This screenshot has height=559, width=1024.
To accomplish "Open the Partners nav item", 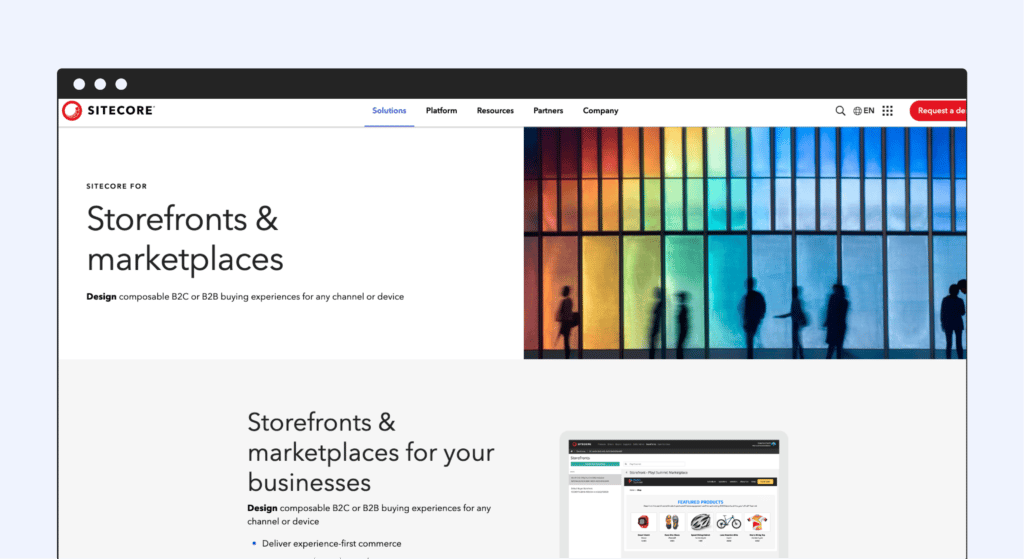I will (x=548, y=111).
